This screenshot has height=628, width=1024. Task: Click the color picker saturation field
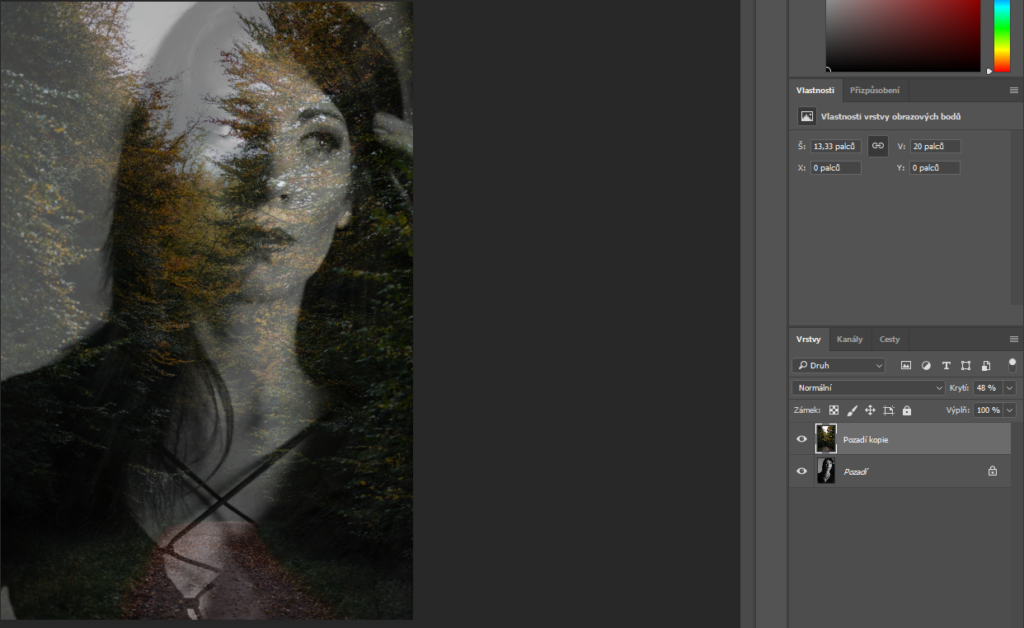[903, 35]
